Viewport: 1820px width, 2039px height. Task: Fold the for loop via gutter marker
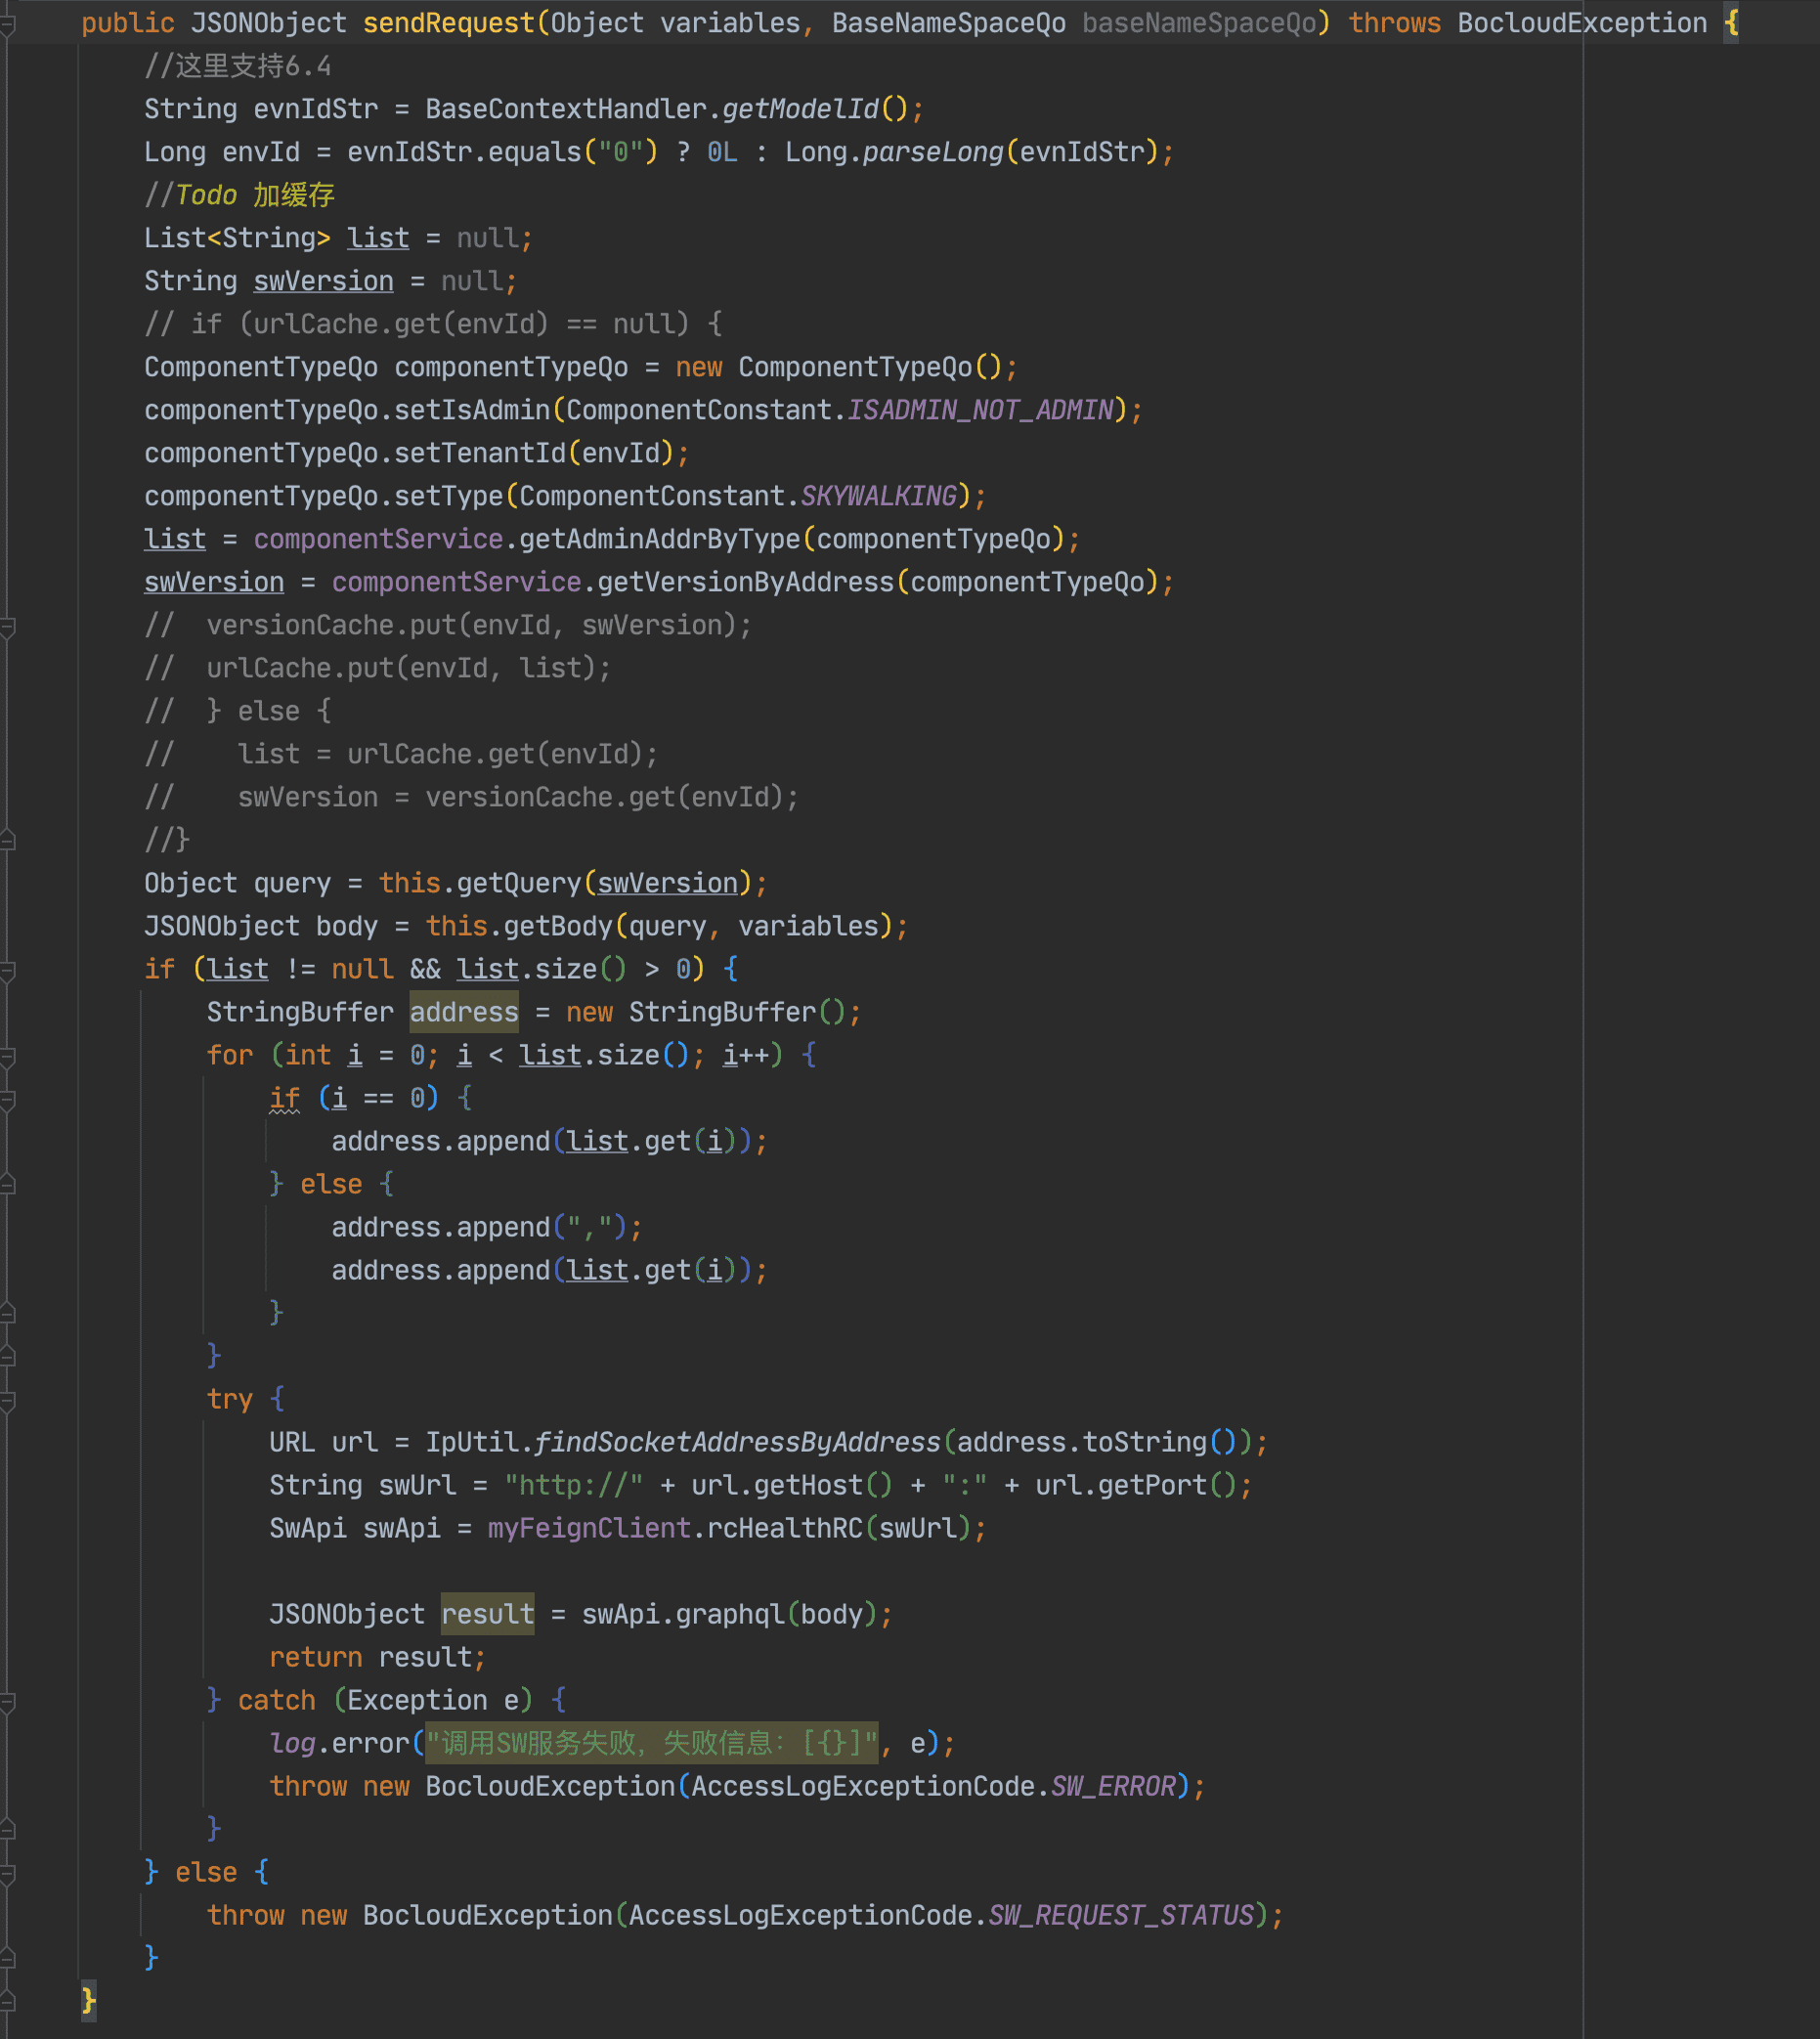point(7,1056)
